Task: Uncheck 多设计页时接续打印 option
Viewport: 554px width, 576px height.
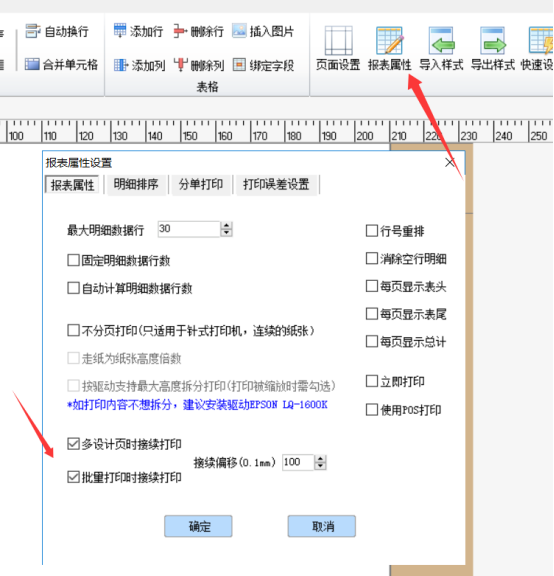Action: click(73, 444)
